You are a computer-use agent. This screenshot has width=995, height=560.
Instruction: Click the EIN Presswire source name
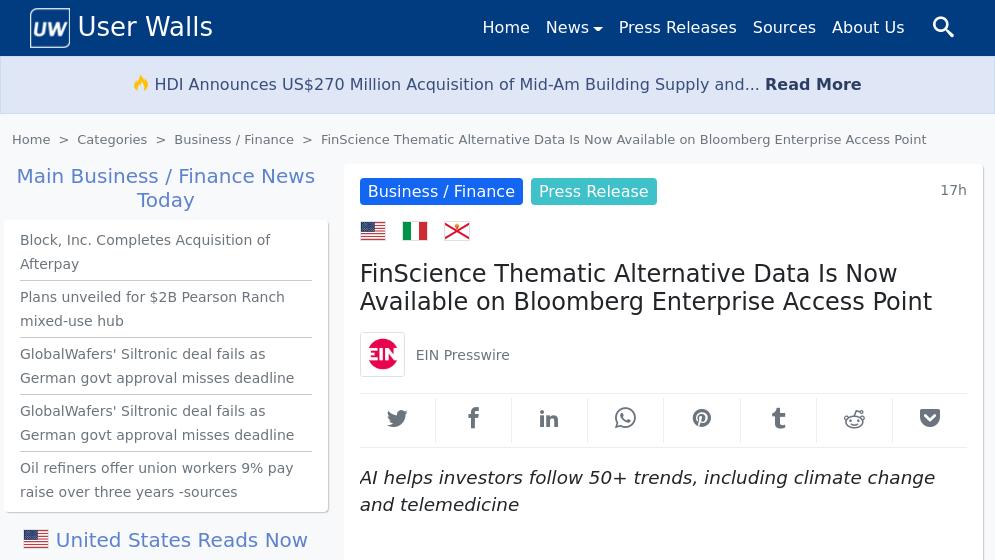tap(463, 355)
